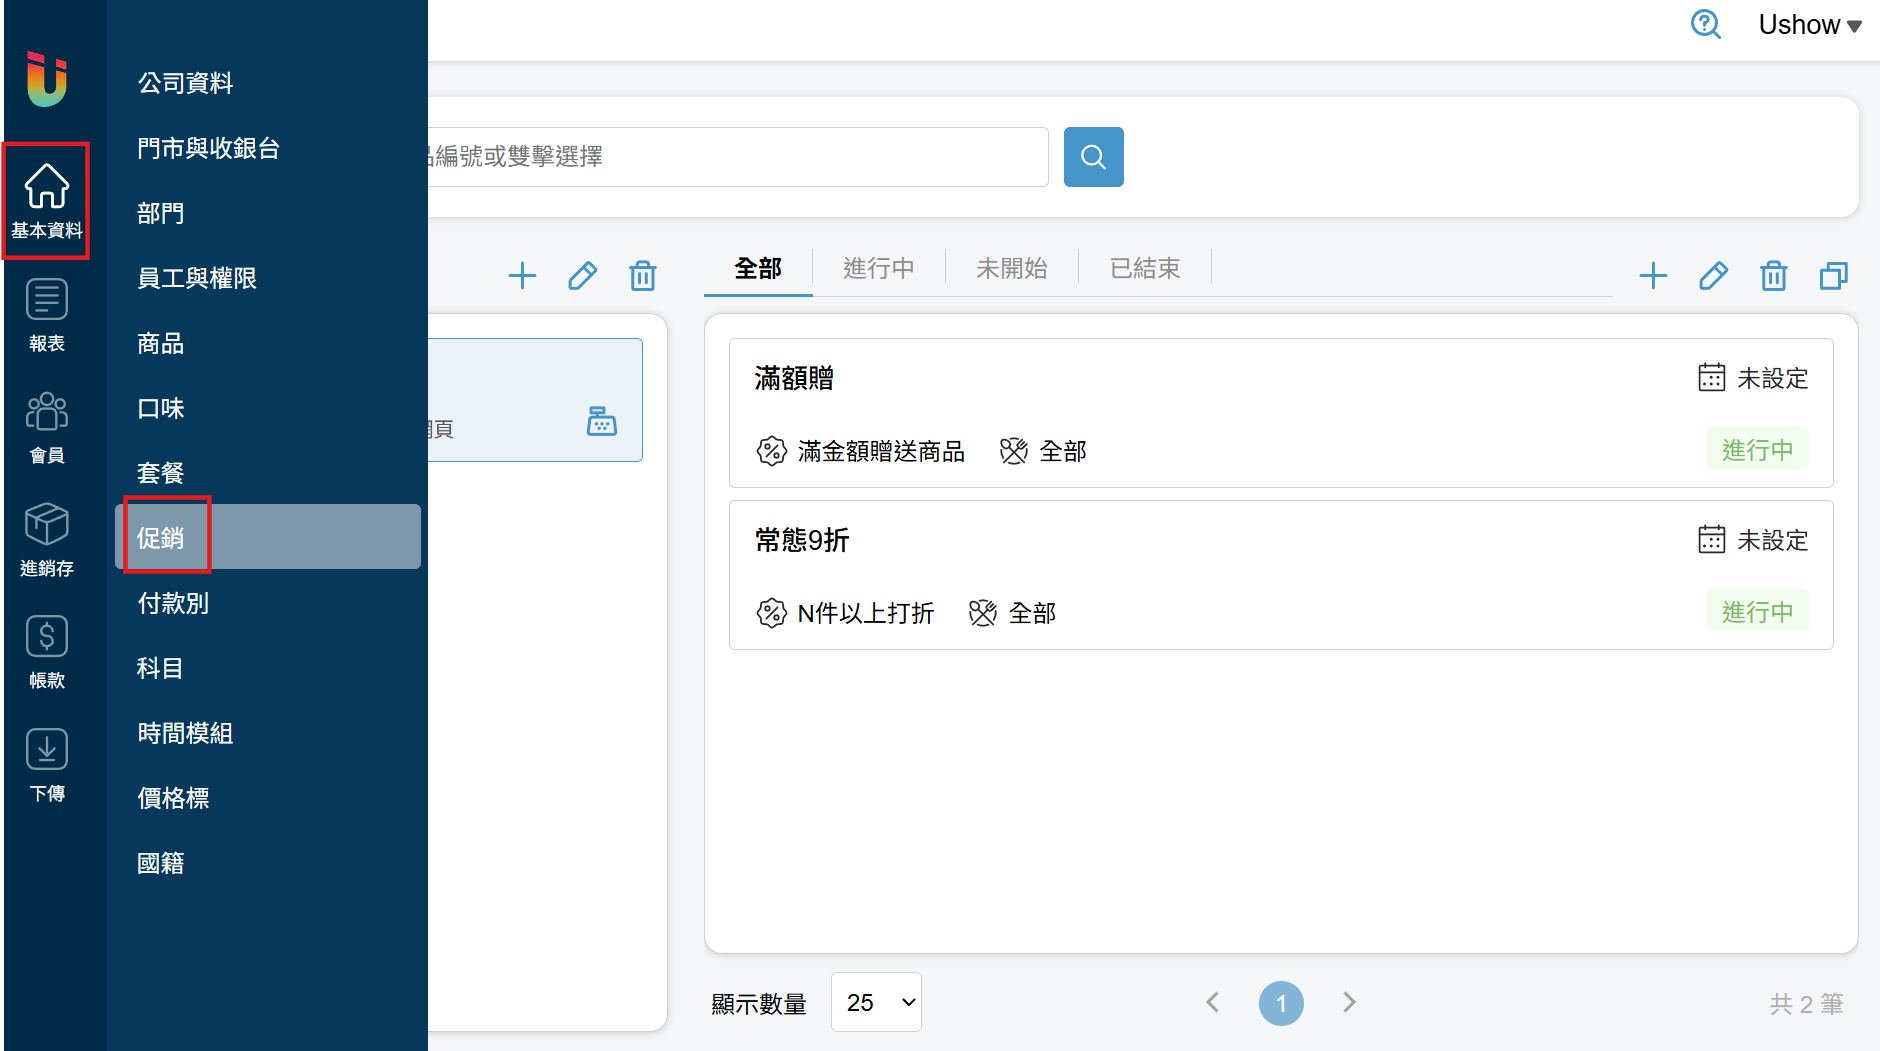Click 未設定 date text on 滿額贈
The width and height of the screenshot is (1880, 1051).
[x=1773, y=378]
